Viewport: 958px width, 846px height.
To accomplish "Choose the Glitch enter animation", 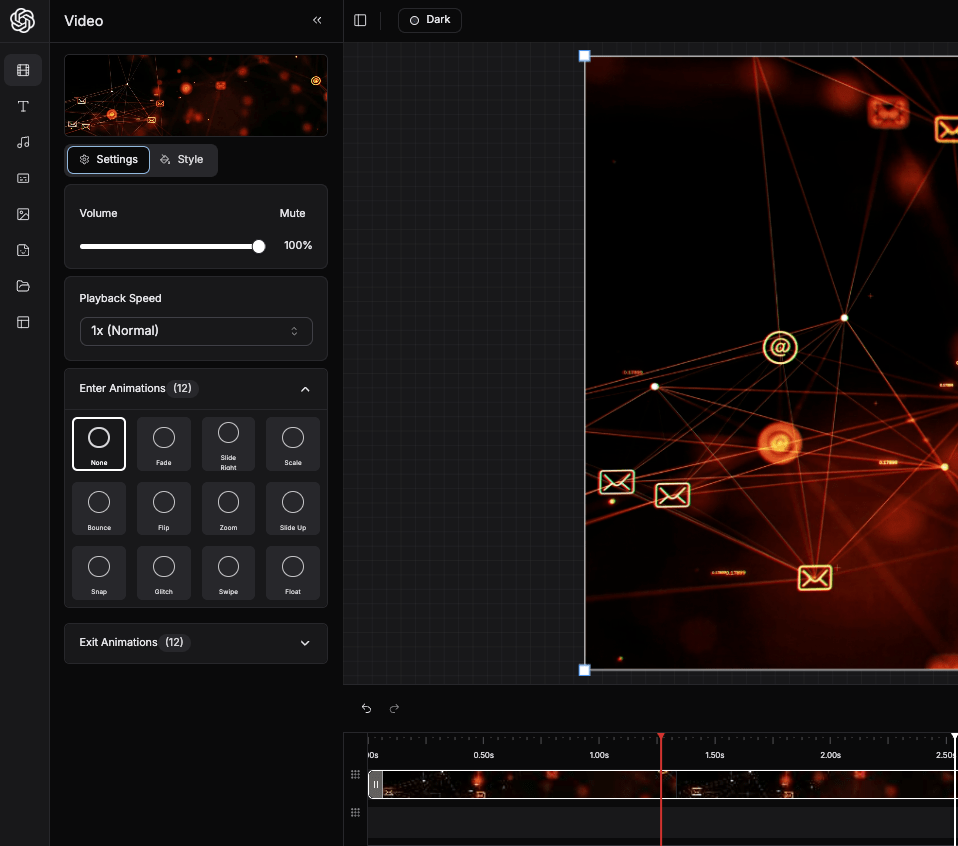I will point(163,573).
